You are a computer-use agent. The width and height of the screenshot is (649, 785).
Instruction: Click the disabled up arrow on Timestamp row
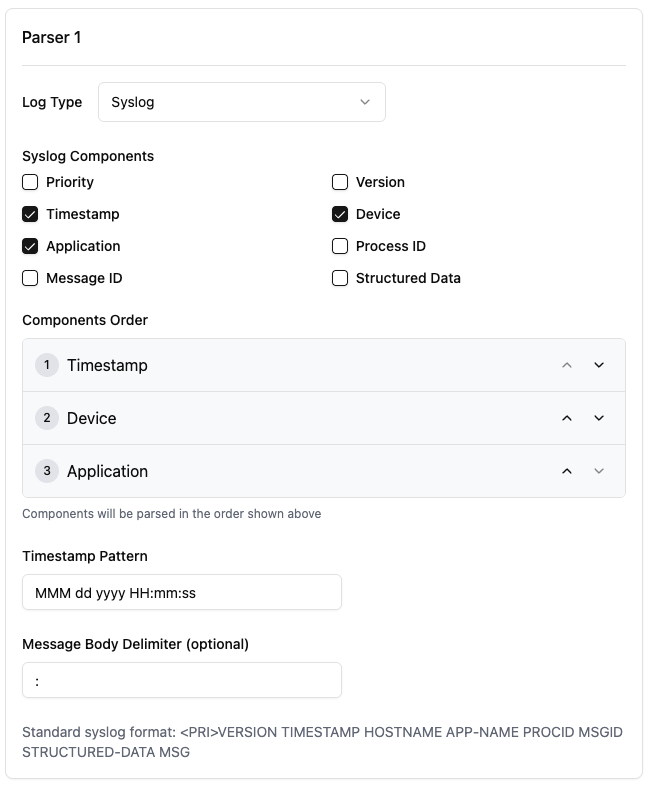click(567, 365)
